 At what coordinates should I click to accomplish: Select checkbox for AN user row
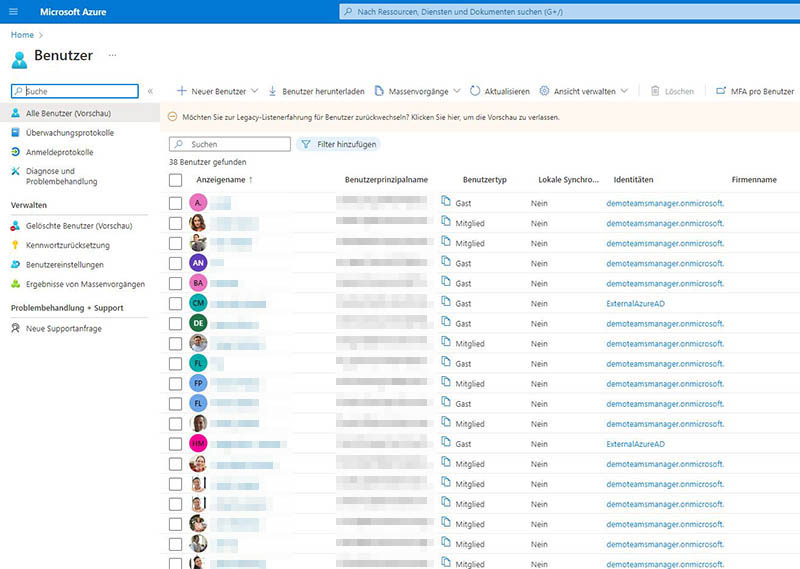click(176, 263)
